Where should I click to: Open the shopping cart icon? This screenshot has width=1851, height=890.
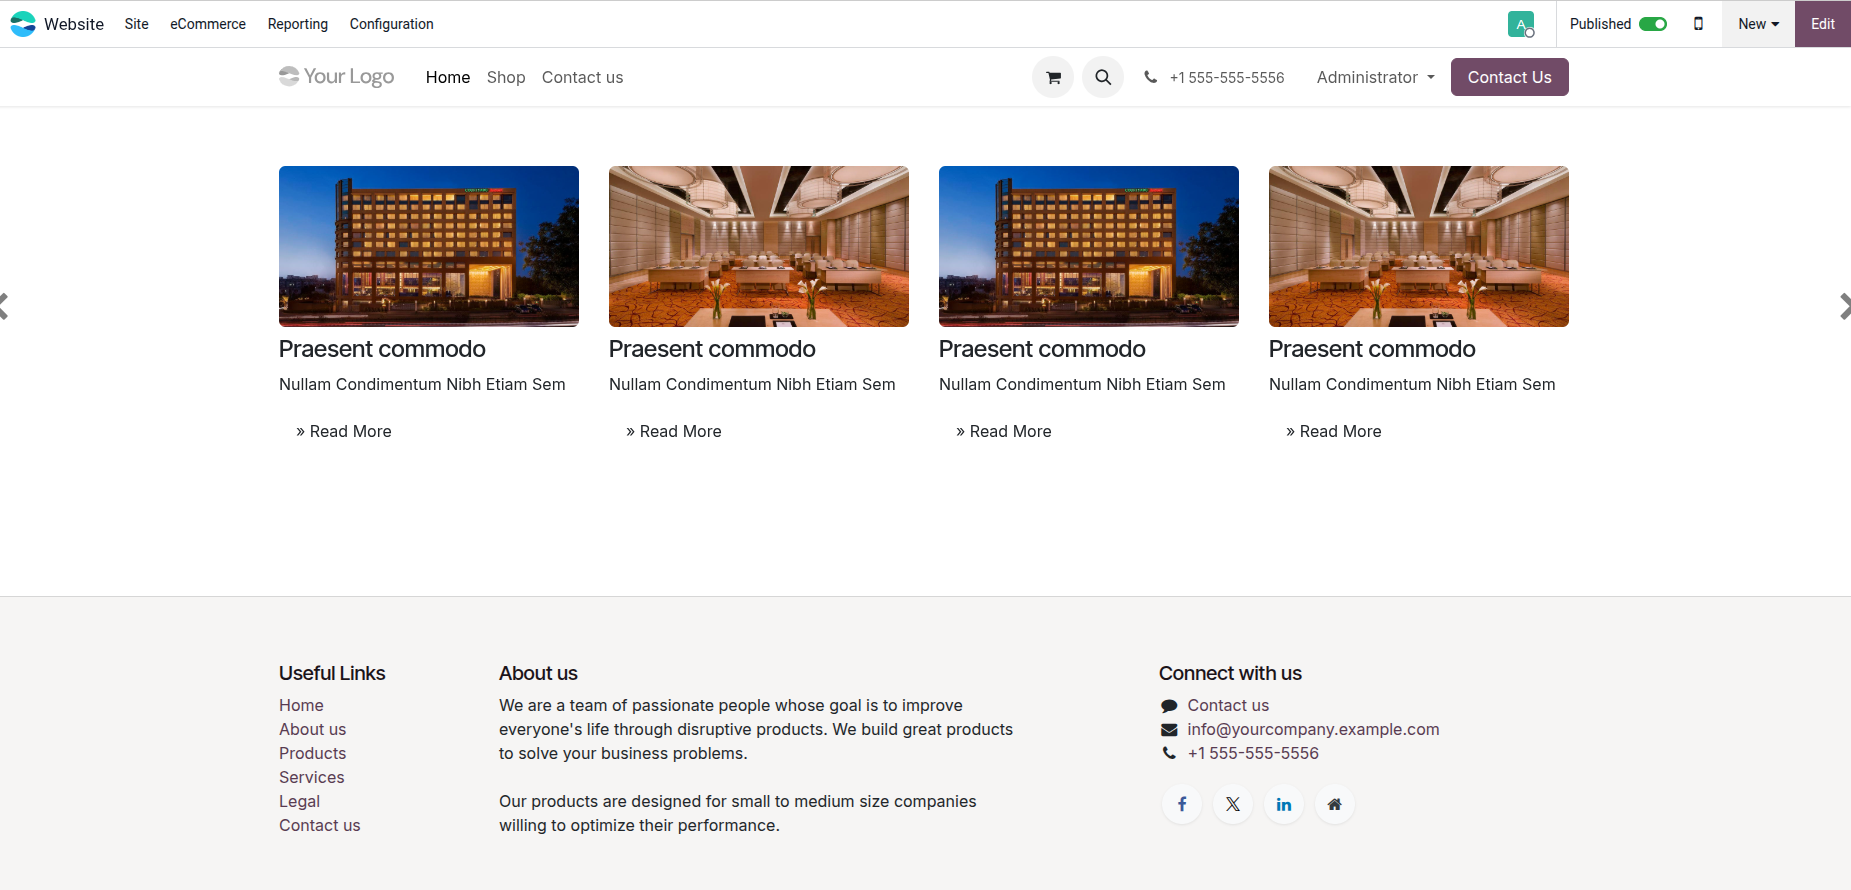click(x=1053, y=77)
